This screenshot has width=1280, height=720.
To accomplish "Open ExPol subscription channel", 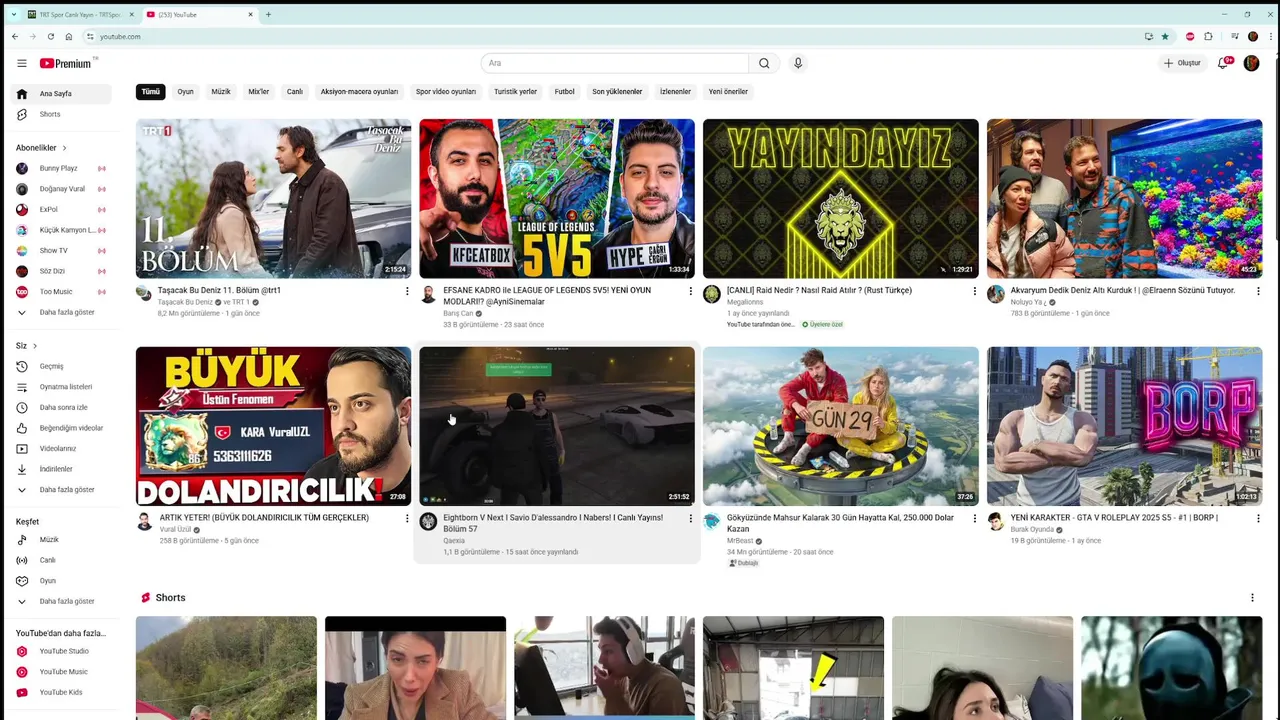I will coord(61,210).
